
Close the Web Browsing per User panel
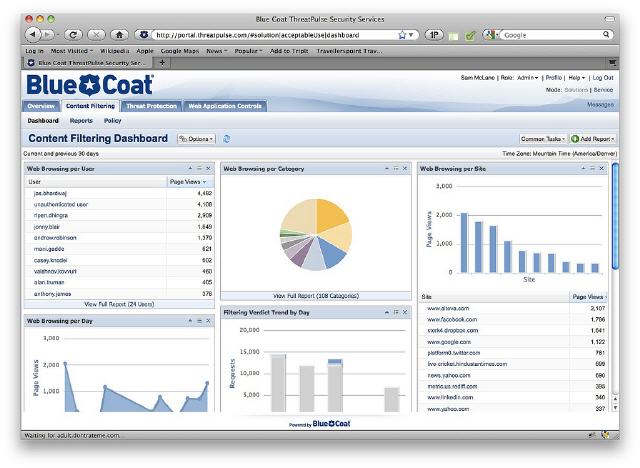(208, 169)
